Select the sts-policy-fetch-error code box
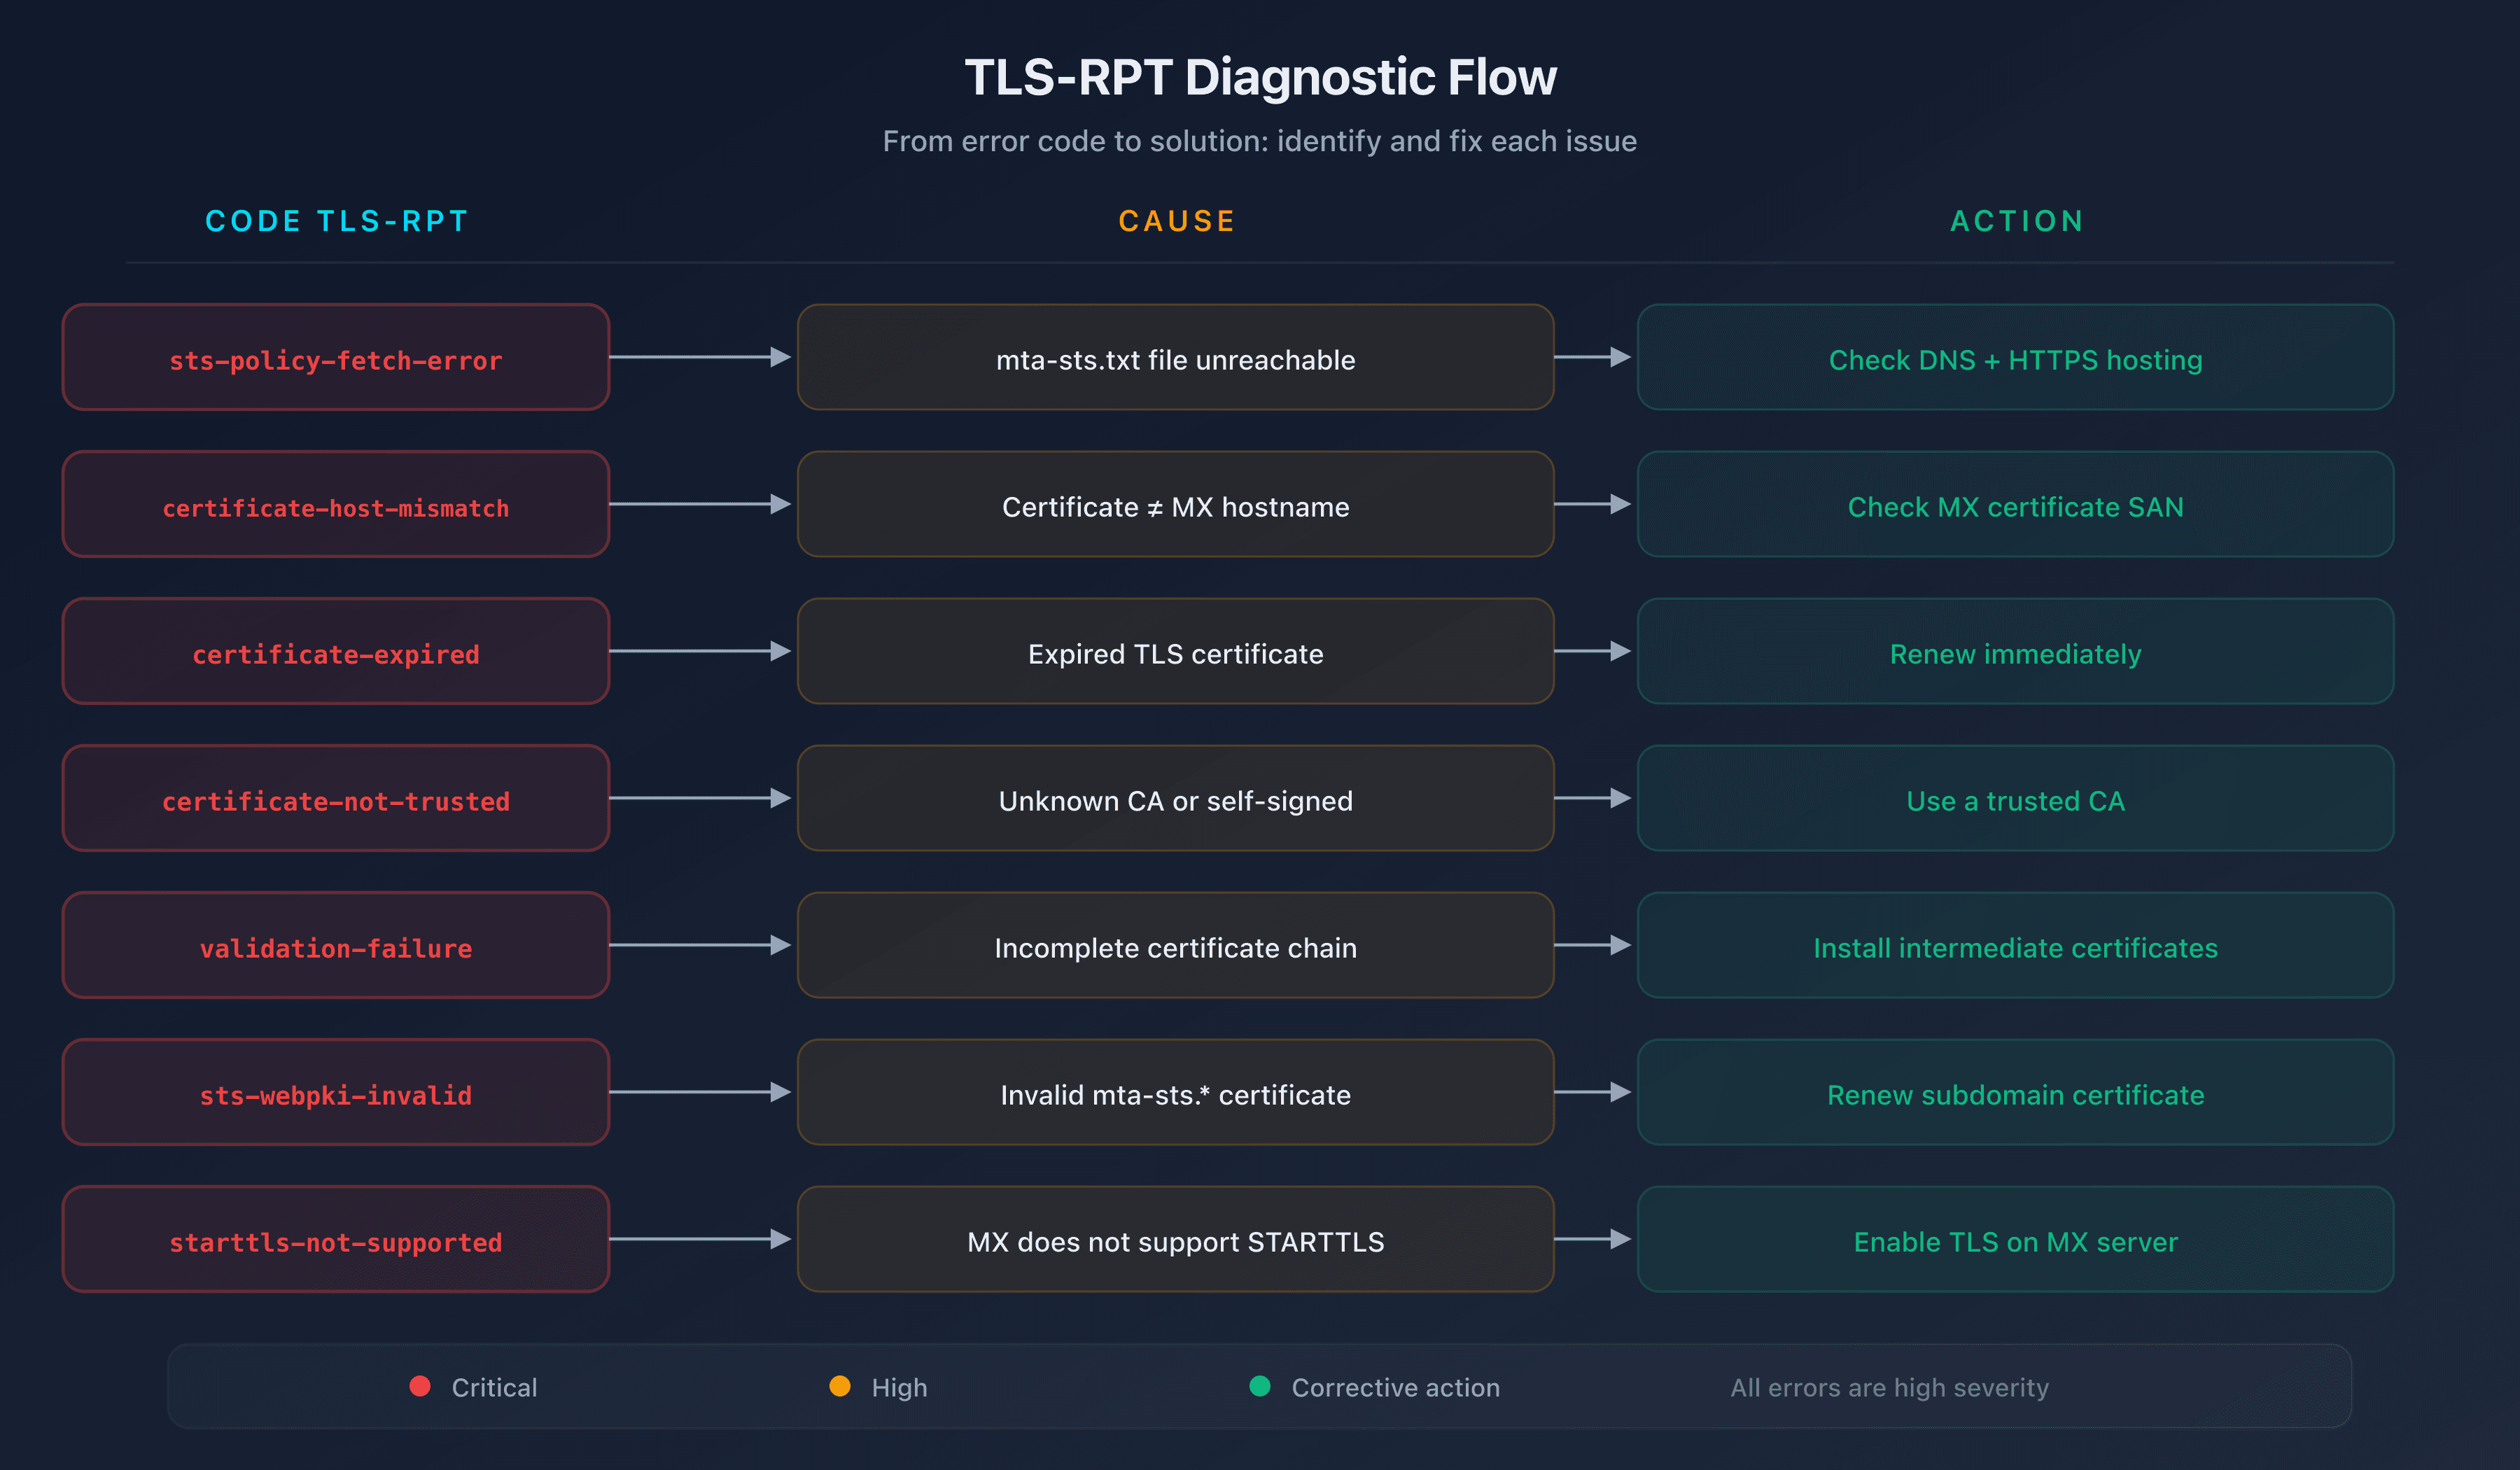Screen dimensions: 2520x1470 click(x=335, y=358)
